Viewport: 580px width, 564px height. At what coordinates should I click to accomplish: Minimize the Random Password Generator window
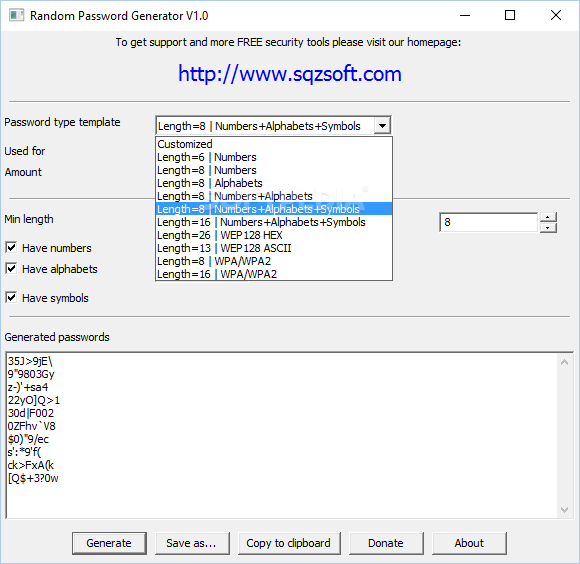465,16
